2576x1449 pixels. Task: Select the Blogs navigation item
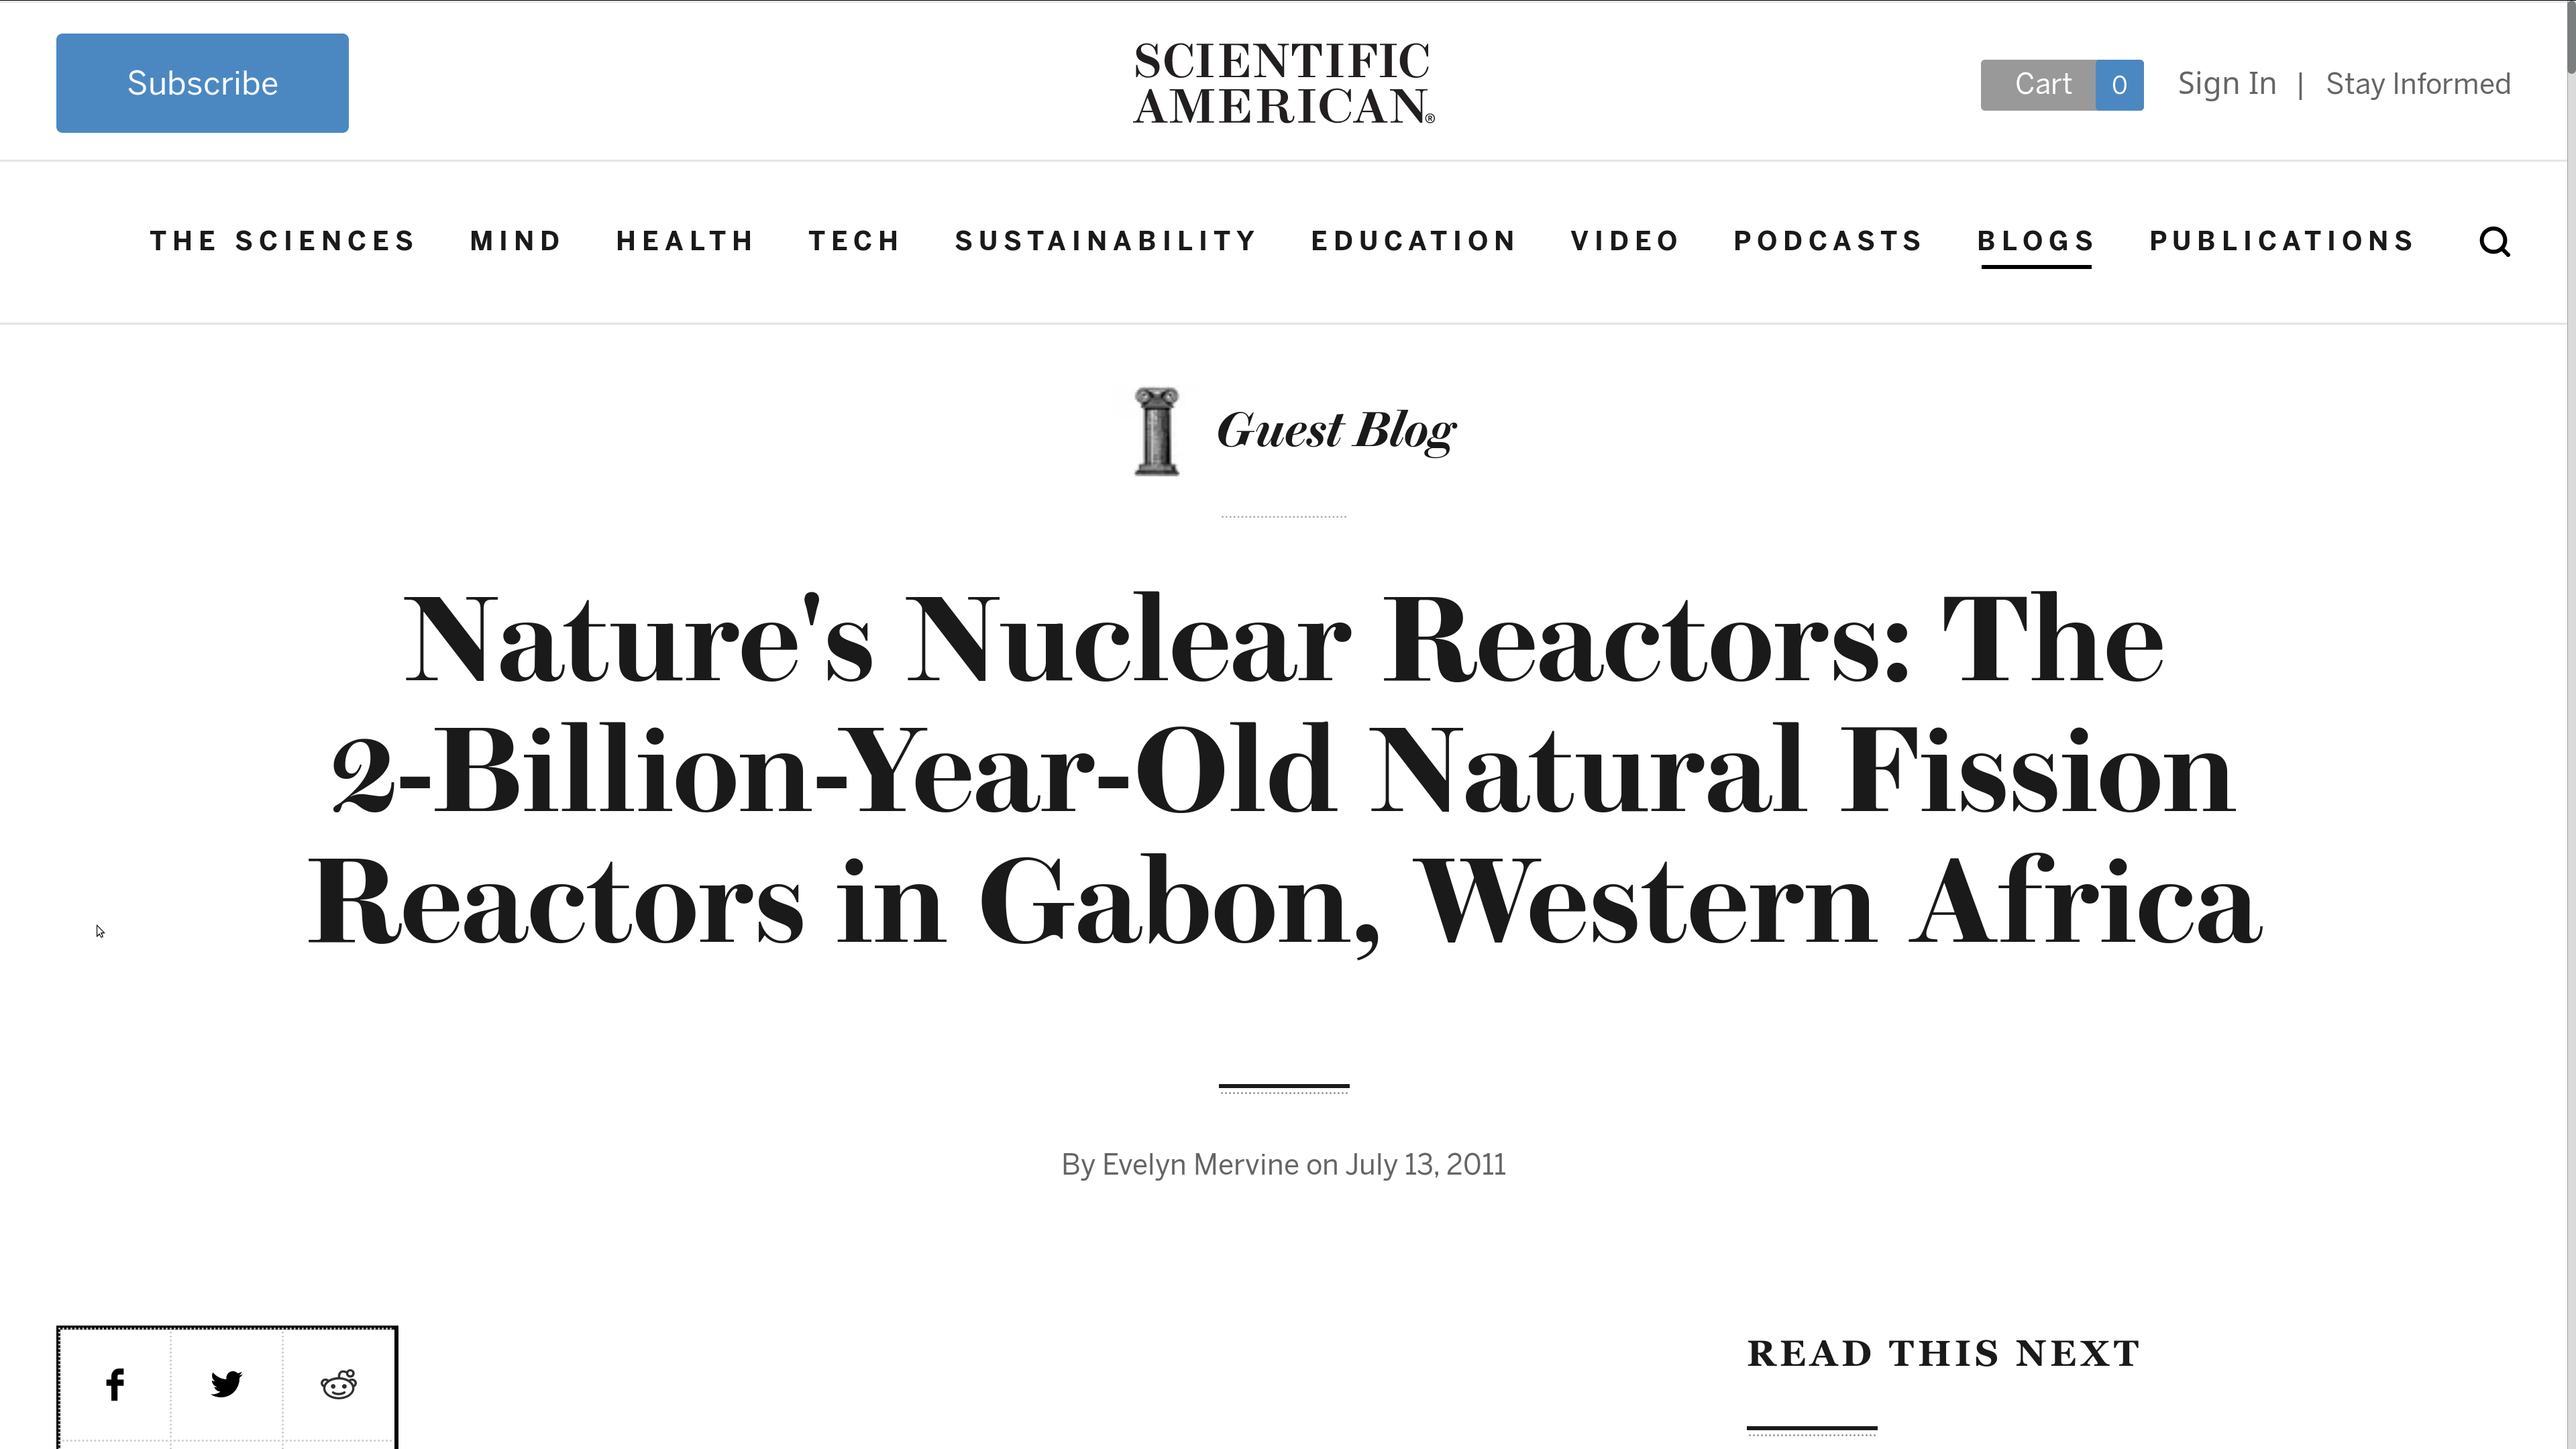[2036, 241]
